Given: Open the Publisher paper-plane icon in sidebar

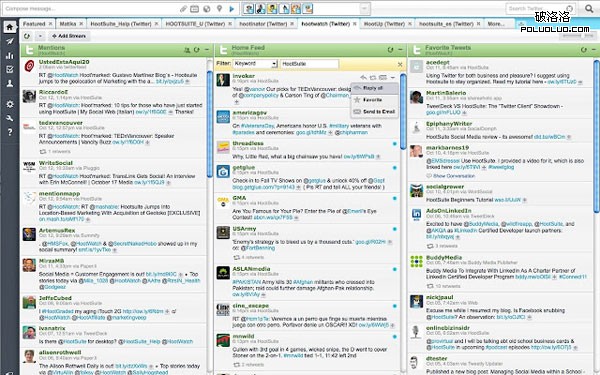Looking at the screenshot, I should [10, 41].
